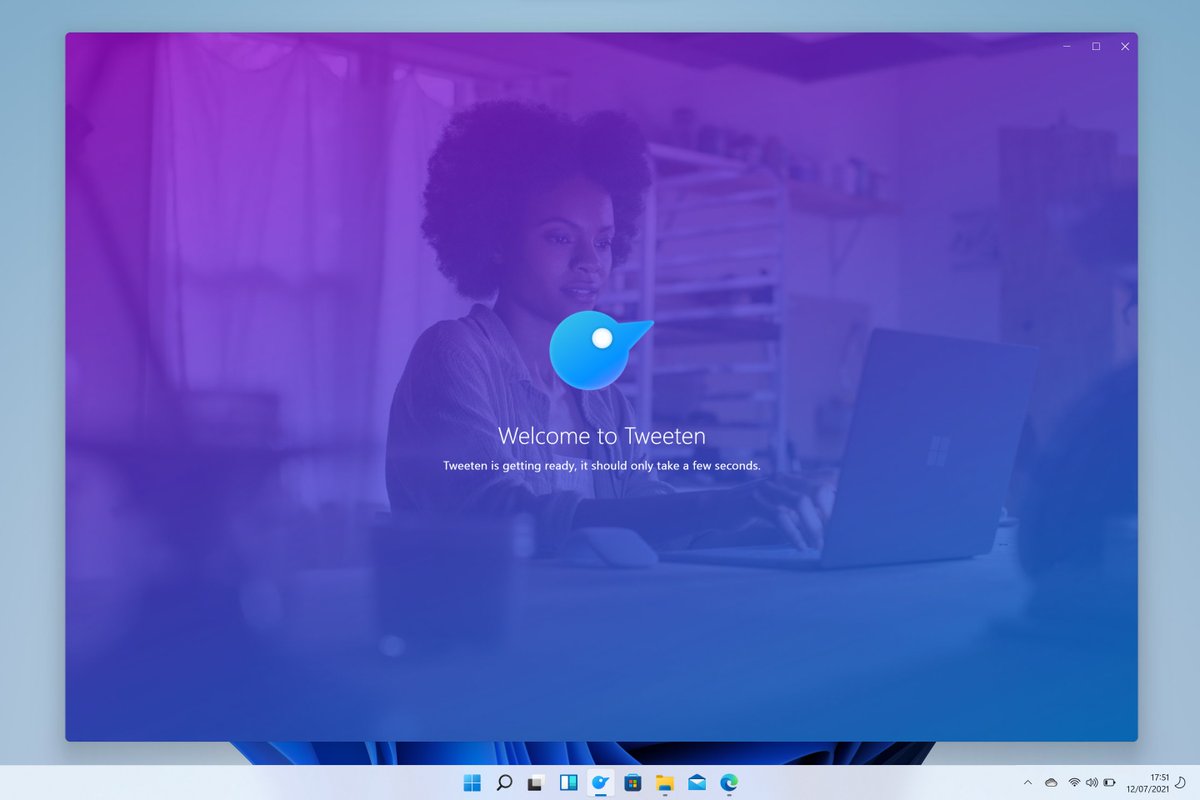Click the OneDrive cloud tray icon
Viewport: 1200px width, 800px height.
point(1051,783)
